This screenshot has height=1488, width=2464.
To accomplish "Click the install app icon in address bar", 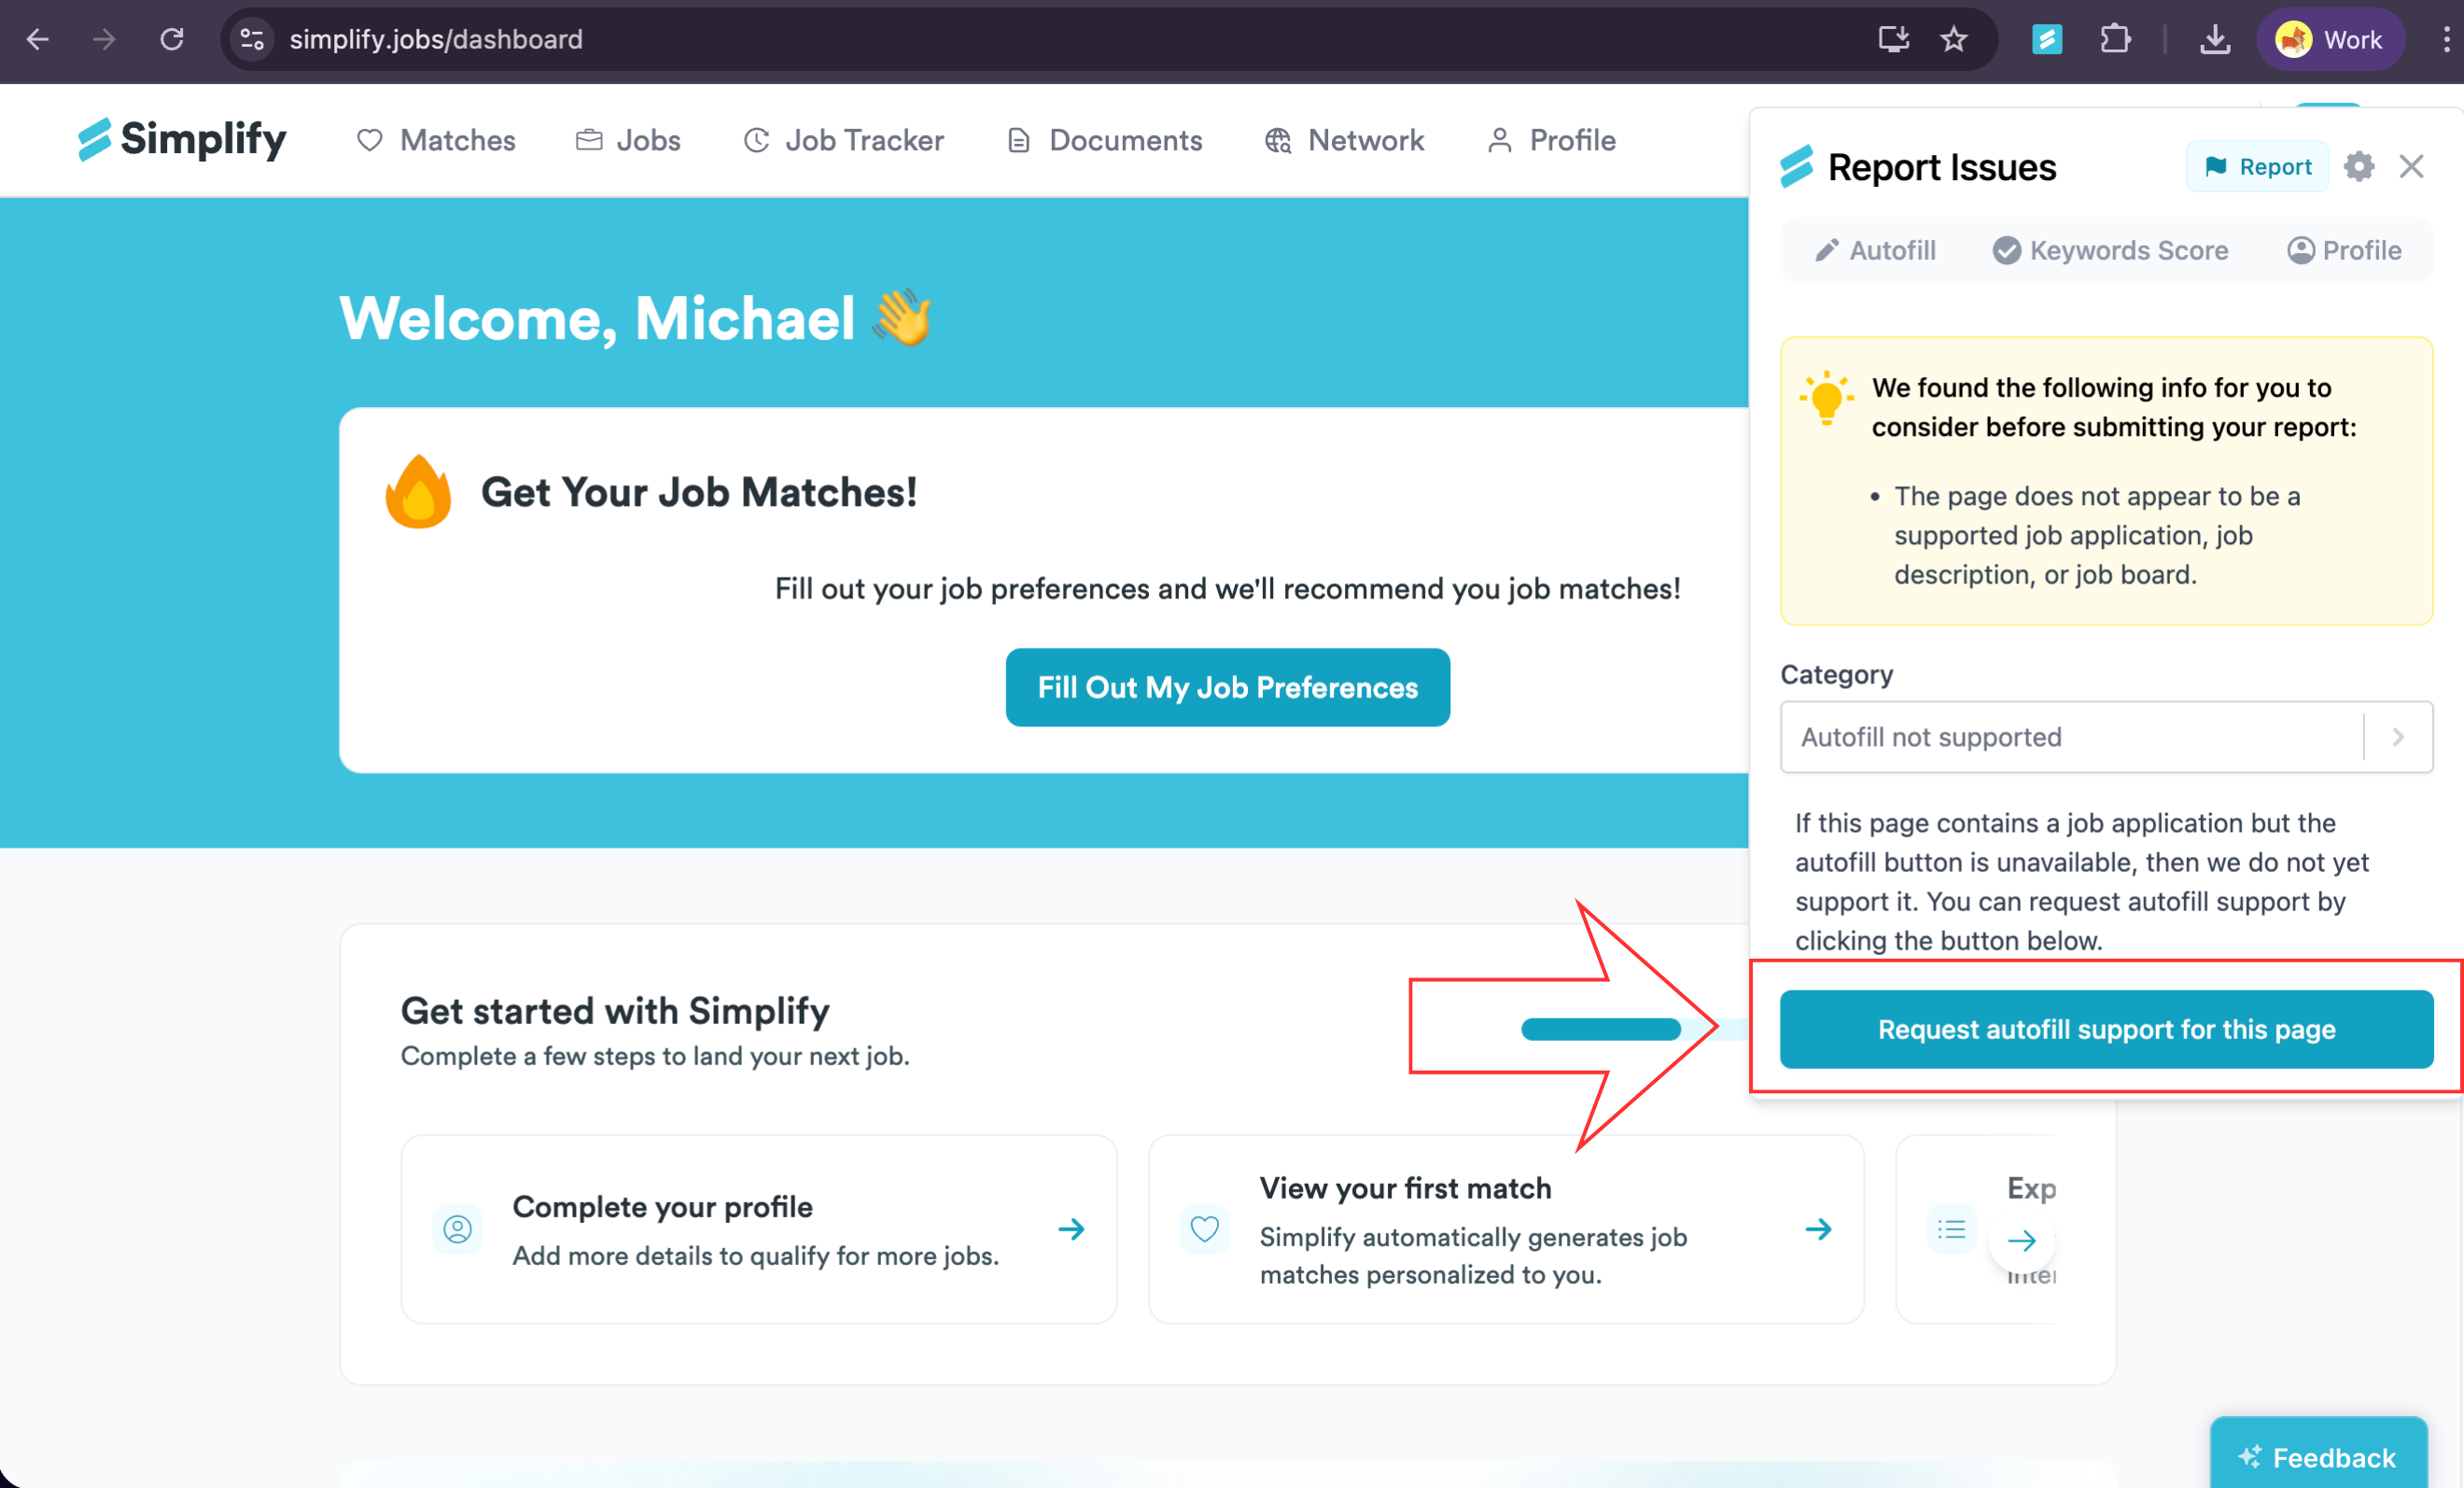I will (x=1893, y=40).
